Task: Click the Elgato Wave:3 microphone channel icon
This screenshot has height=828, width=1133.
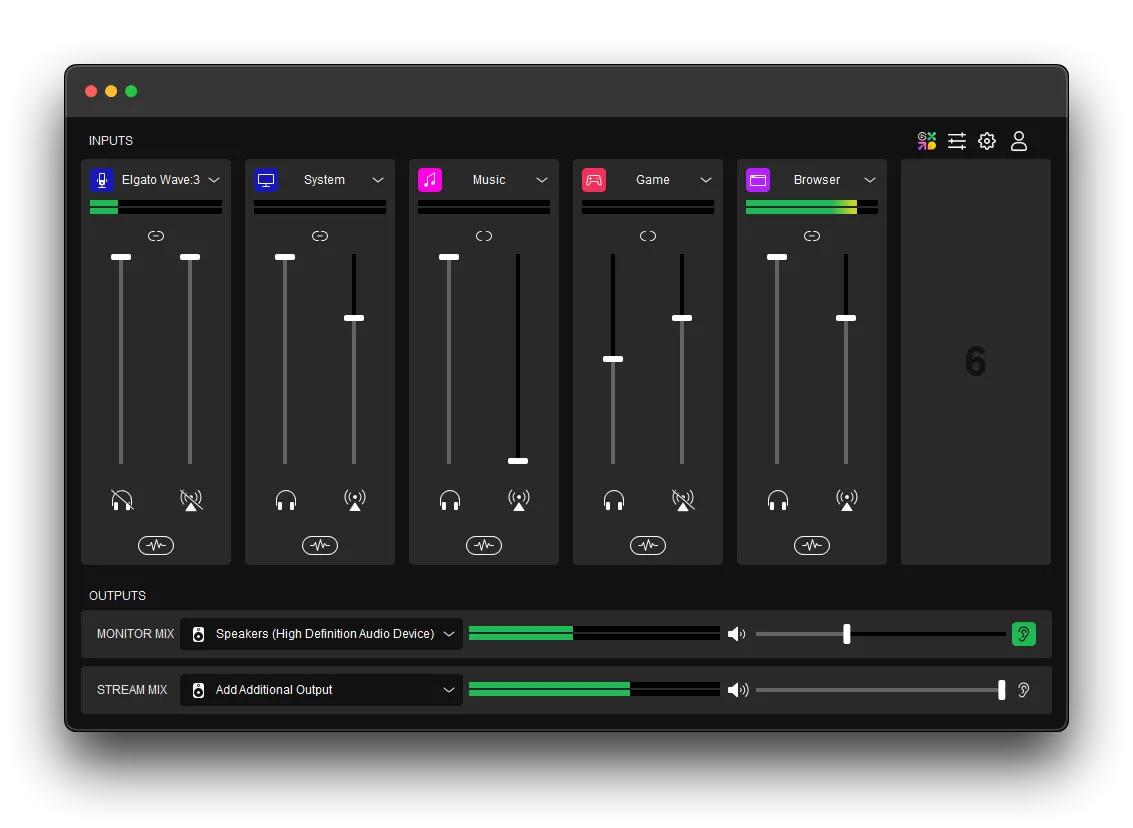Action: coord(102,180)
